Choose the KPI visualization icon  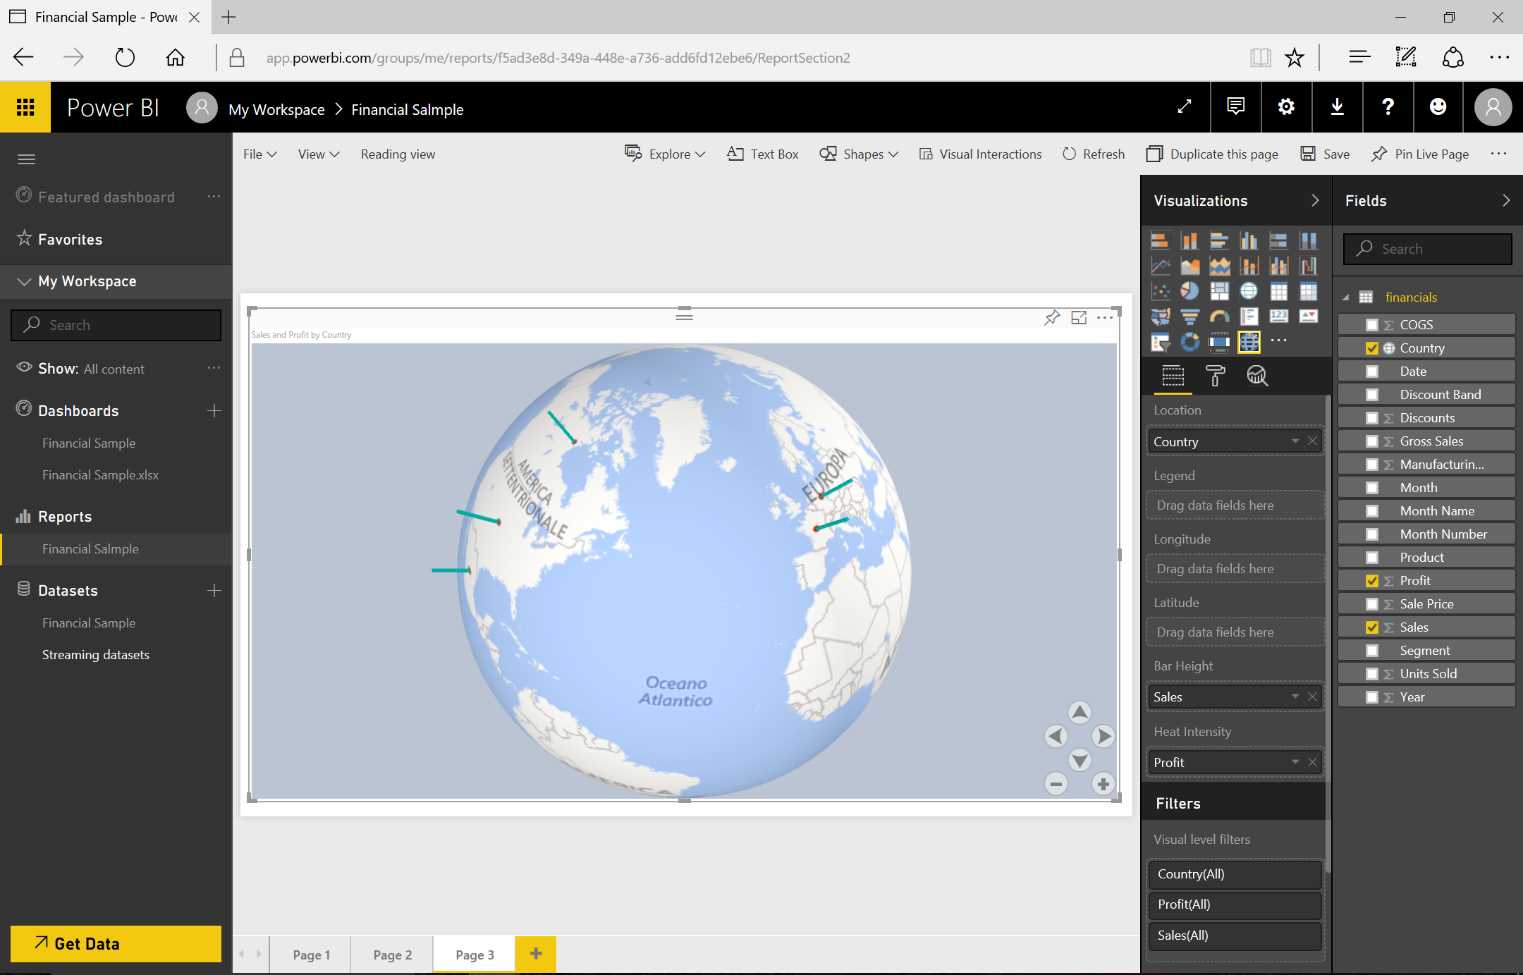point(1308,316)
